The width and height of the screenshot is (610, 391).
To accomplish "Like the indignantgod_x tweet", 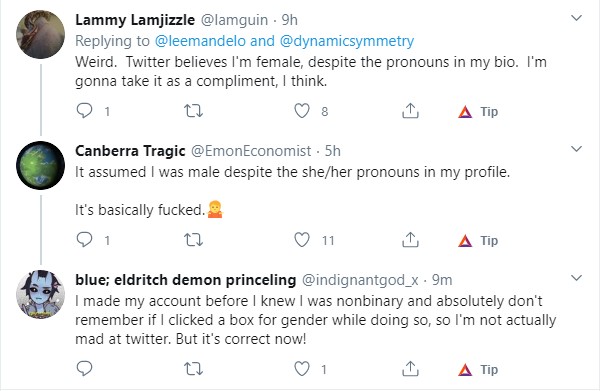I will [x=301, y=368].
